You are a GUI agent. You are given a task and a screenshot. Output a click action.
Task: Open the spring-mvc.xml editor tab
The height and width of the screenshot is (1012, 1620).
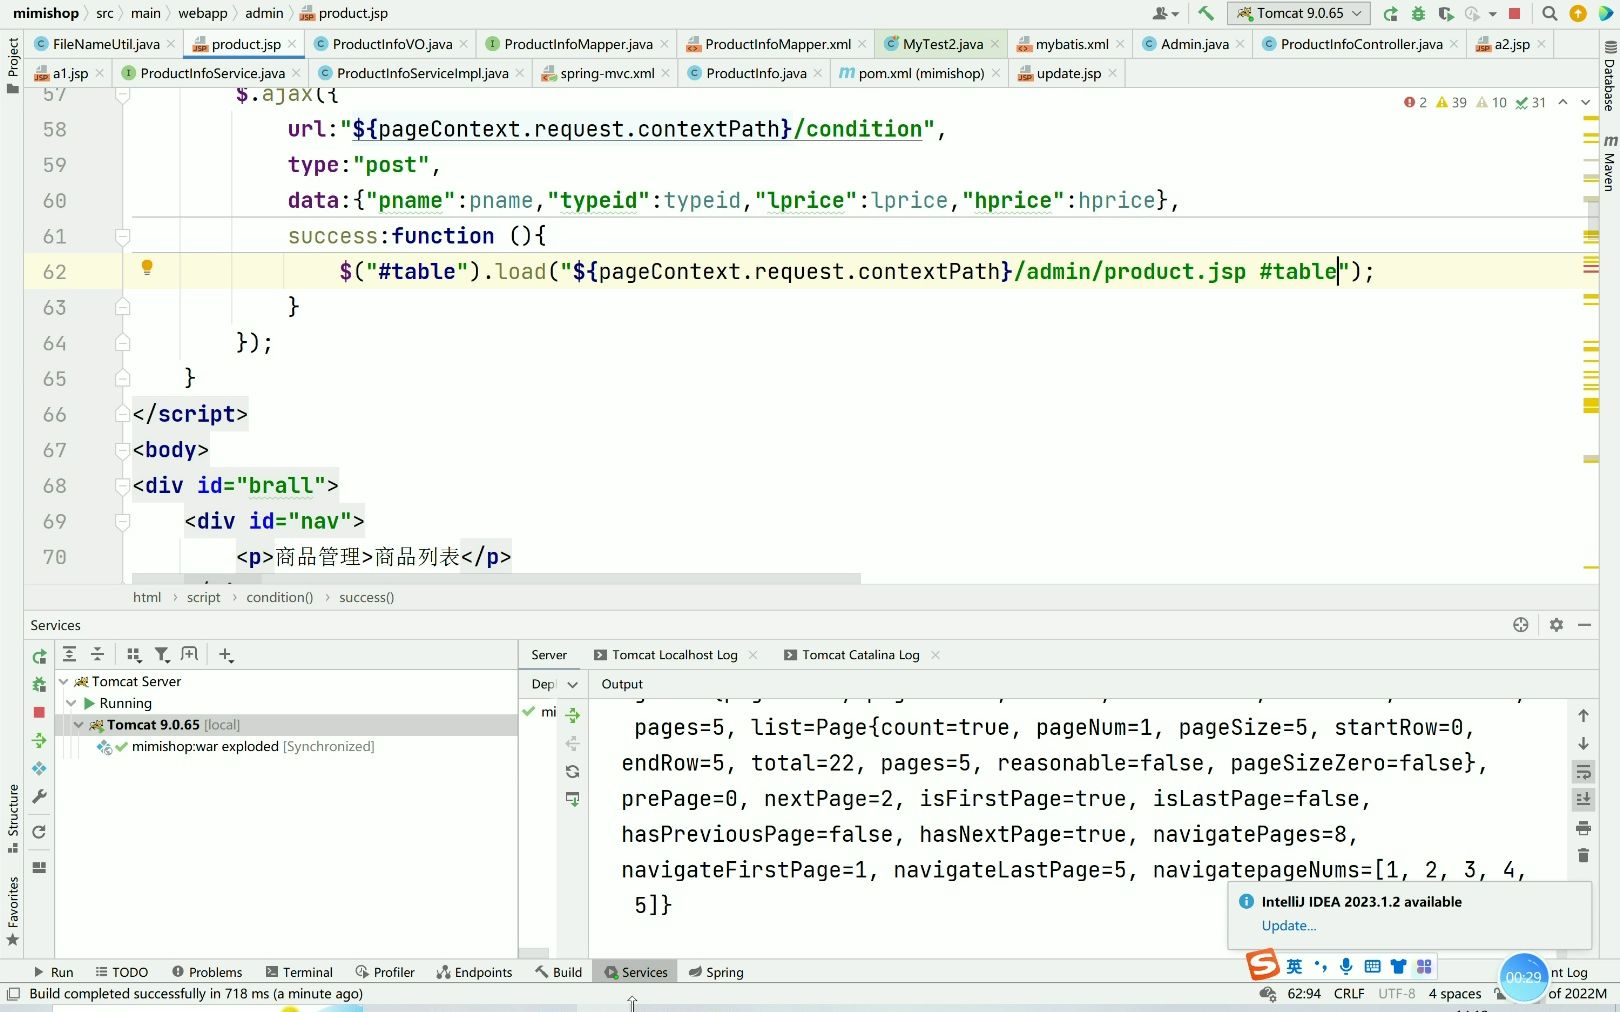pyautogui.click(x=606, y=73)
